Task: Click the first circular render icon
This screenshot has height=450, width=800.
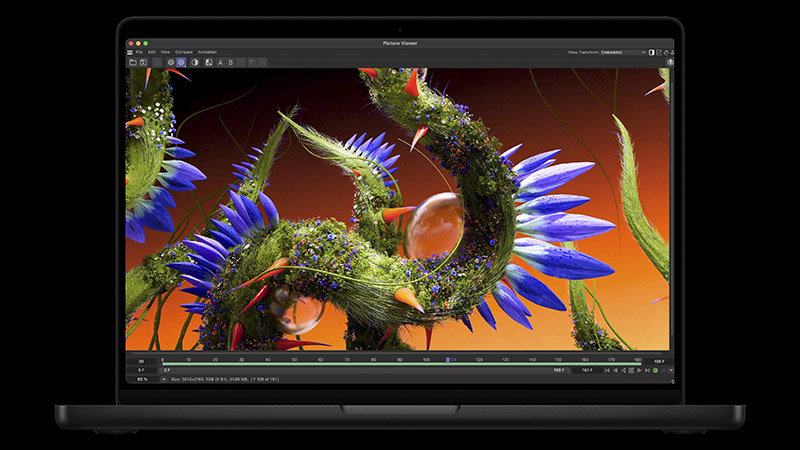Action: coord(171,62)
